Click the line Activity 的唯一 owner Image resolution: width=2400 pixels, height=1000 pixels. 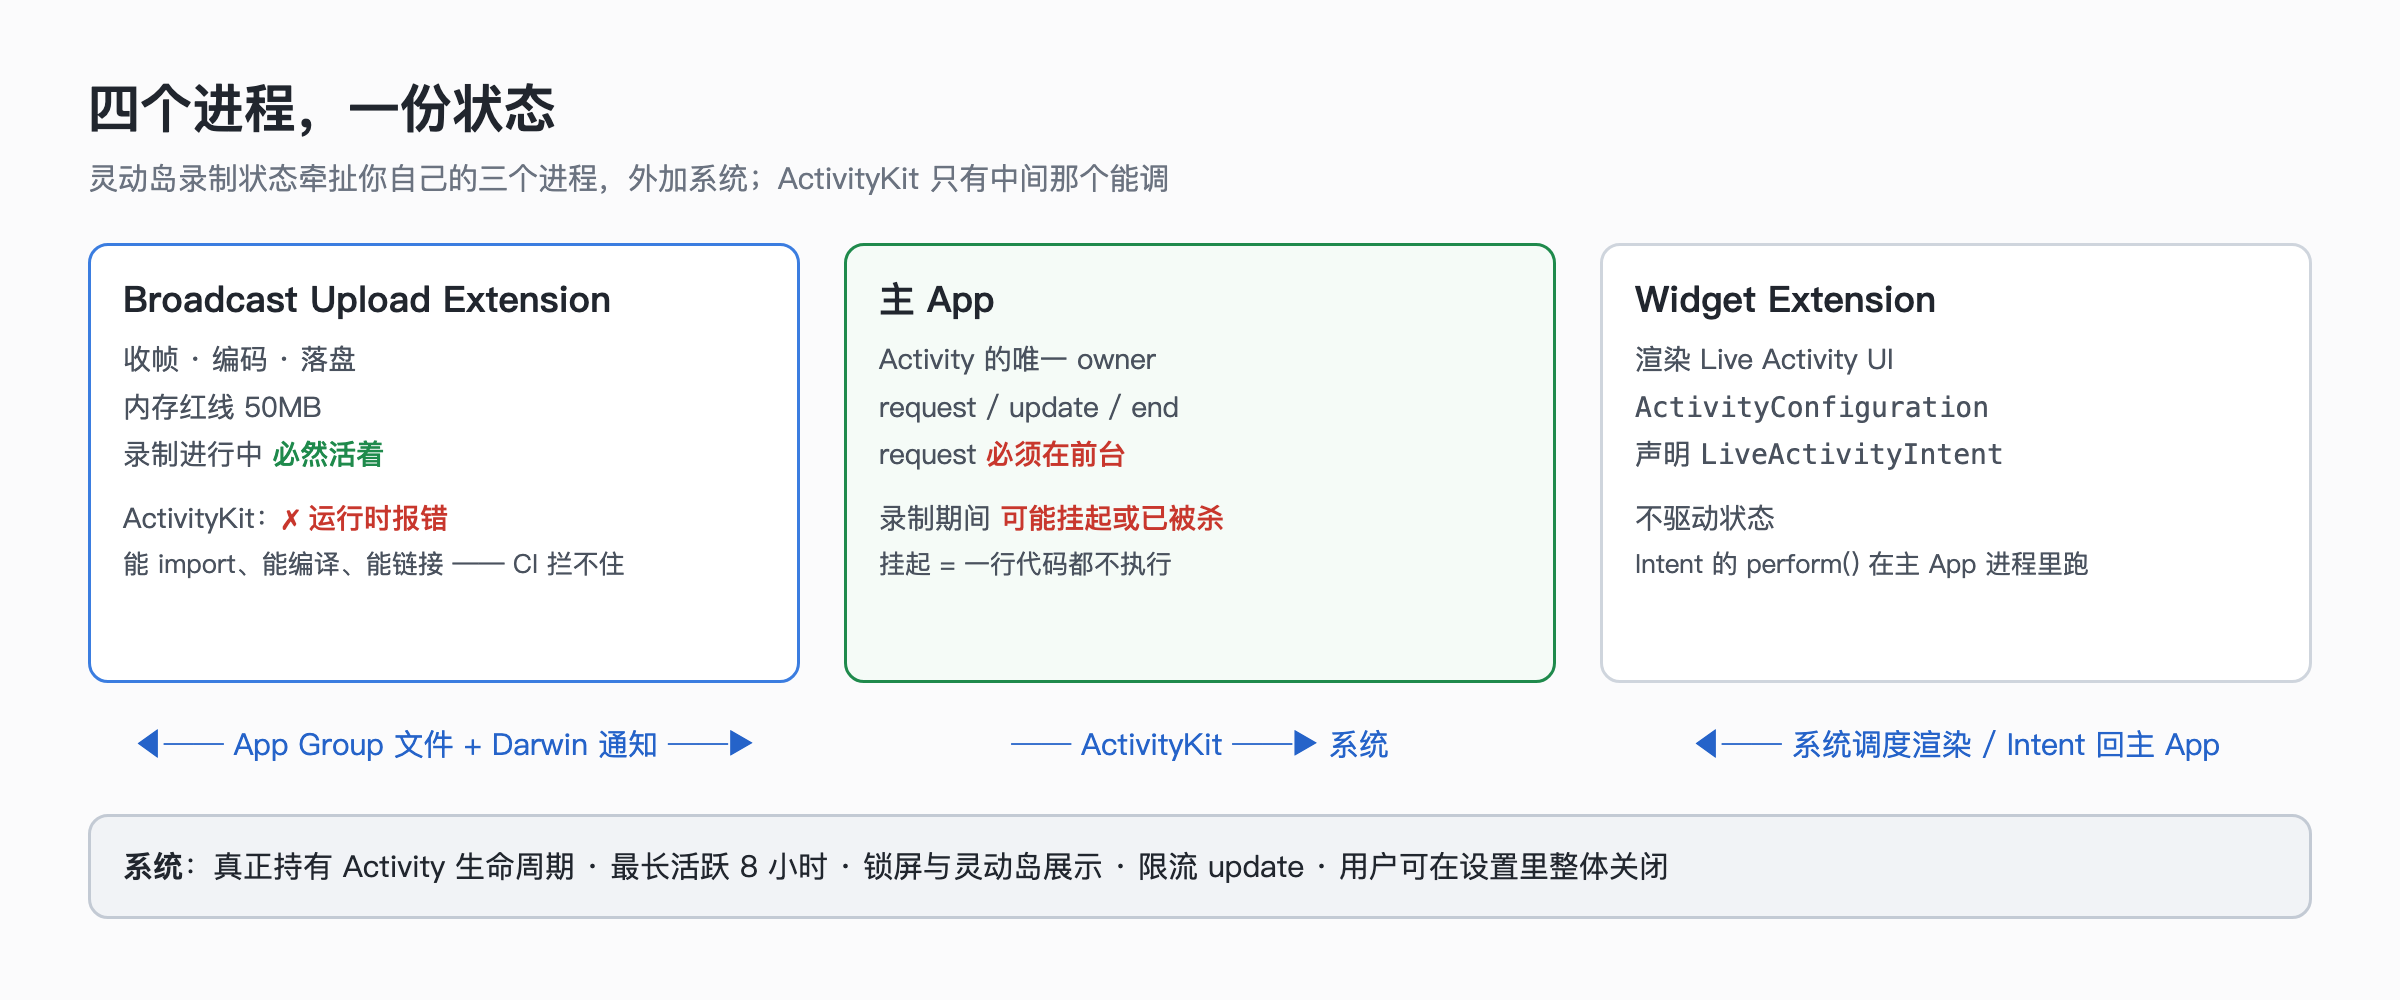tap(1017, 359)
